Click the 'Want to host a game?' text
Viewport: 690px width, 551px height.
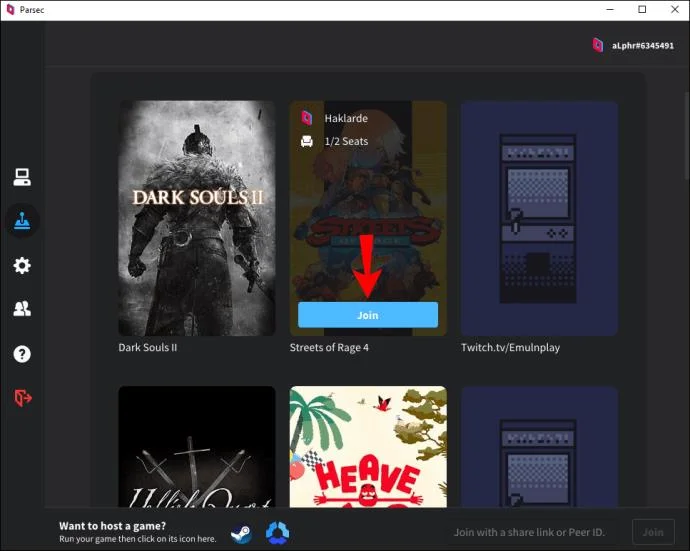point(112,526)
